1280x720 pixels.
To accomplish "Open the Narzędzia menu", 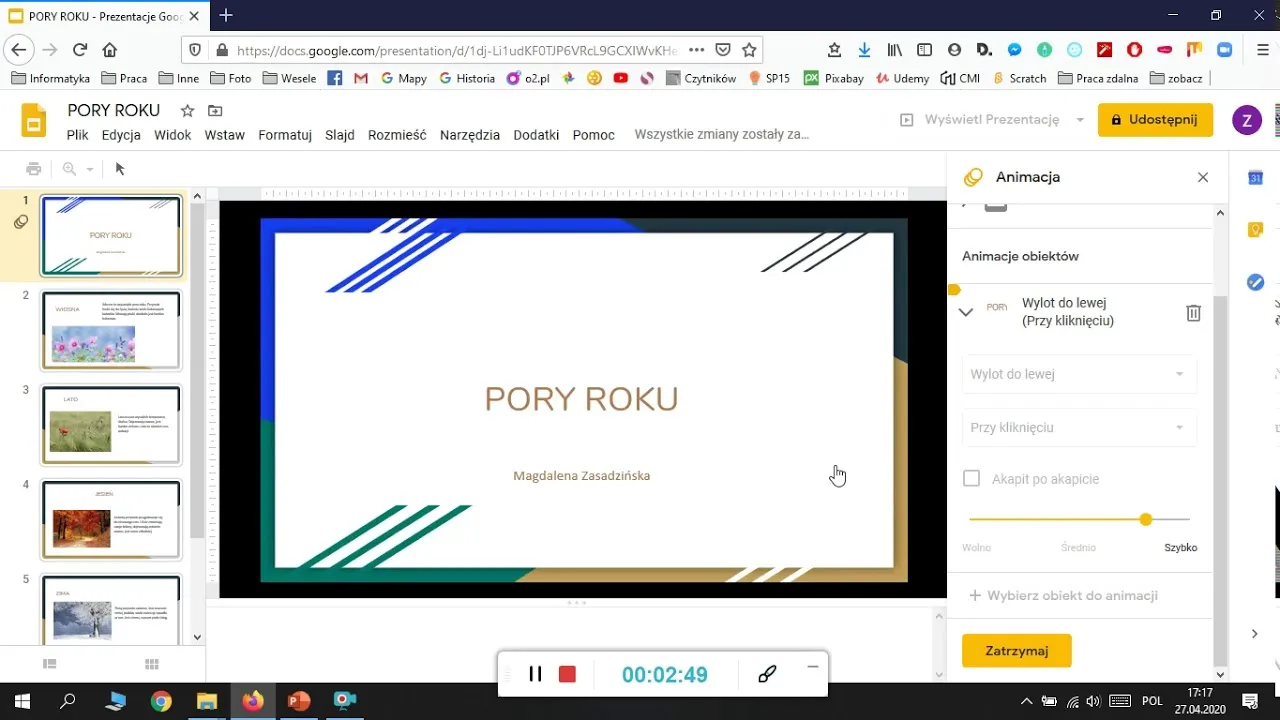I will [469, 134].
